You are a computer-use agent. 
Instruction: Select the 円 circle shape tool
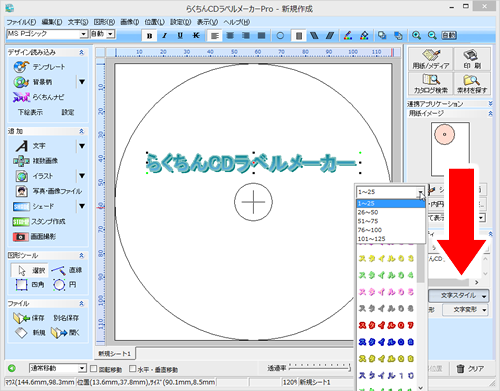click(x=65, y=285)
